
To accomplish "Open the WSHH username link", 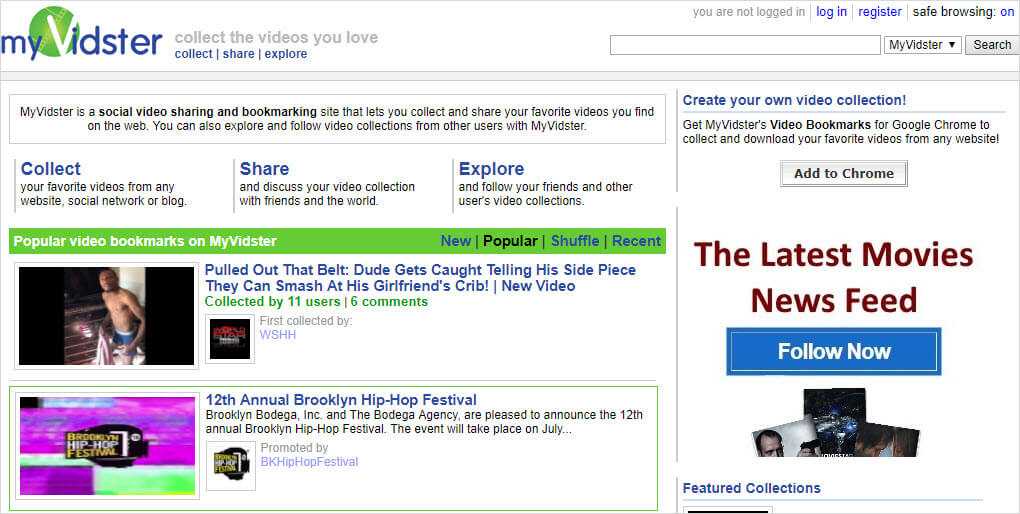I will (278, 334).
